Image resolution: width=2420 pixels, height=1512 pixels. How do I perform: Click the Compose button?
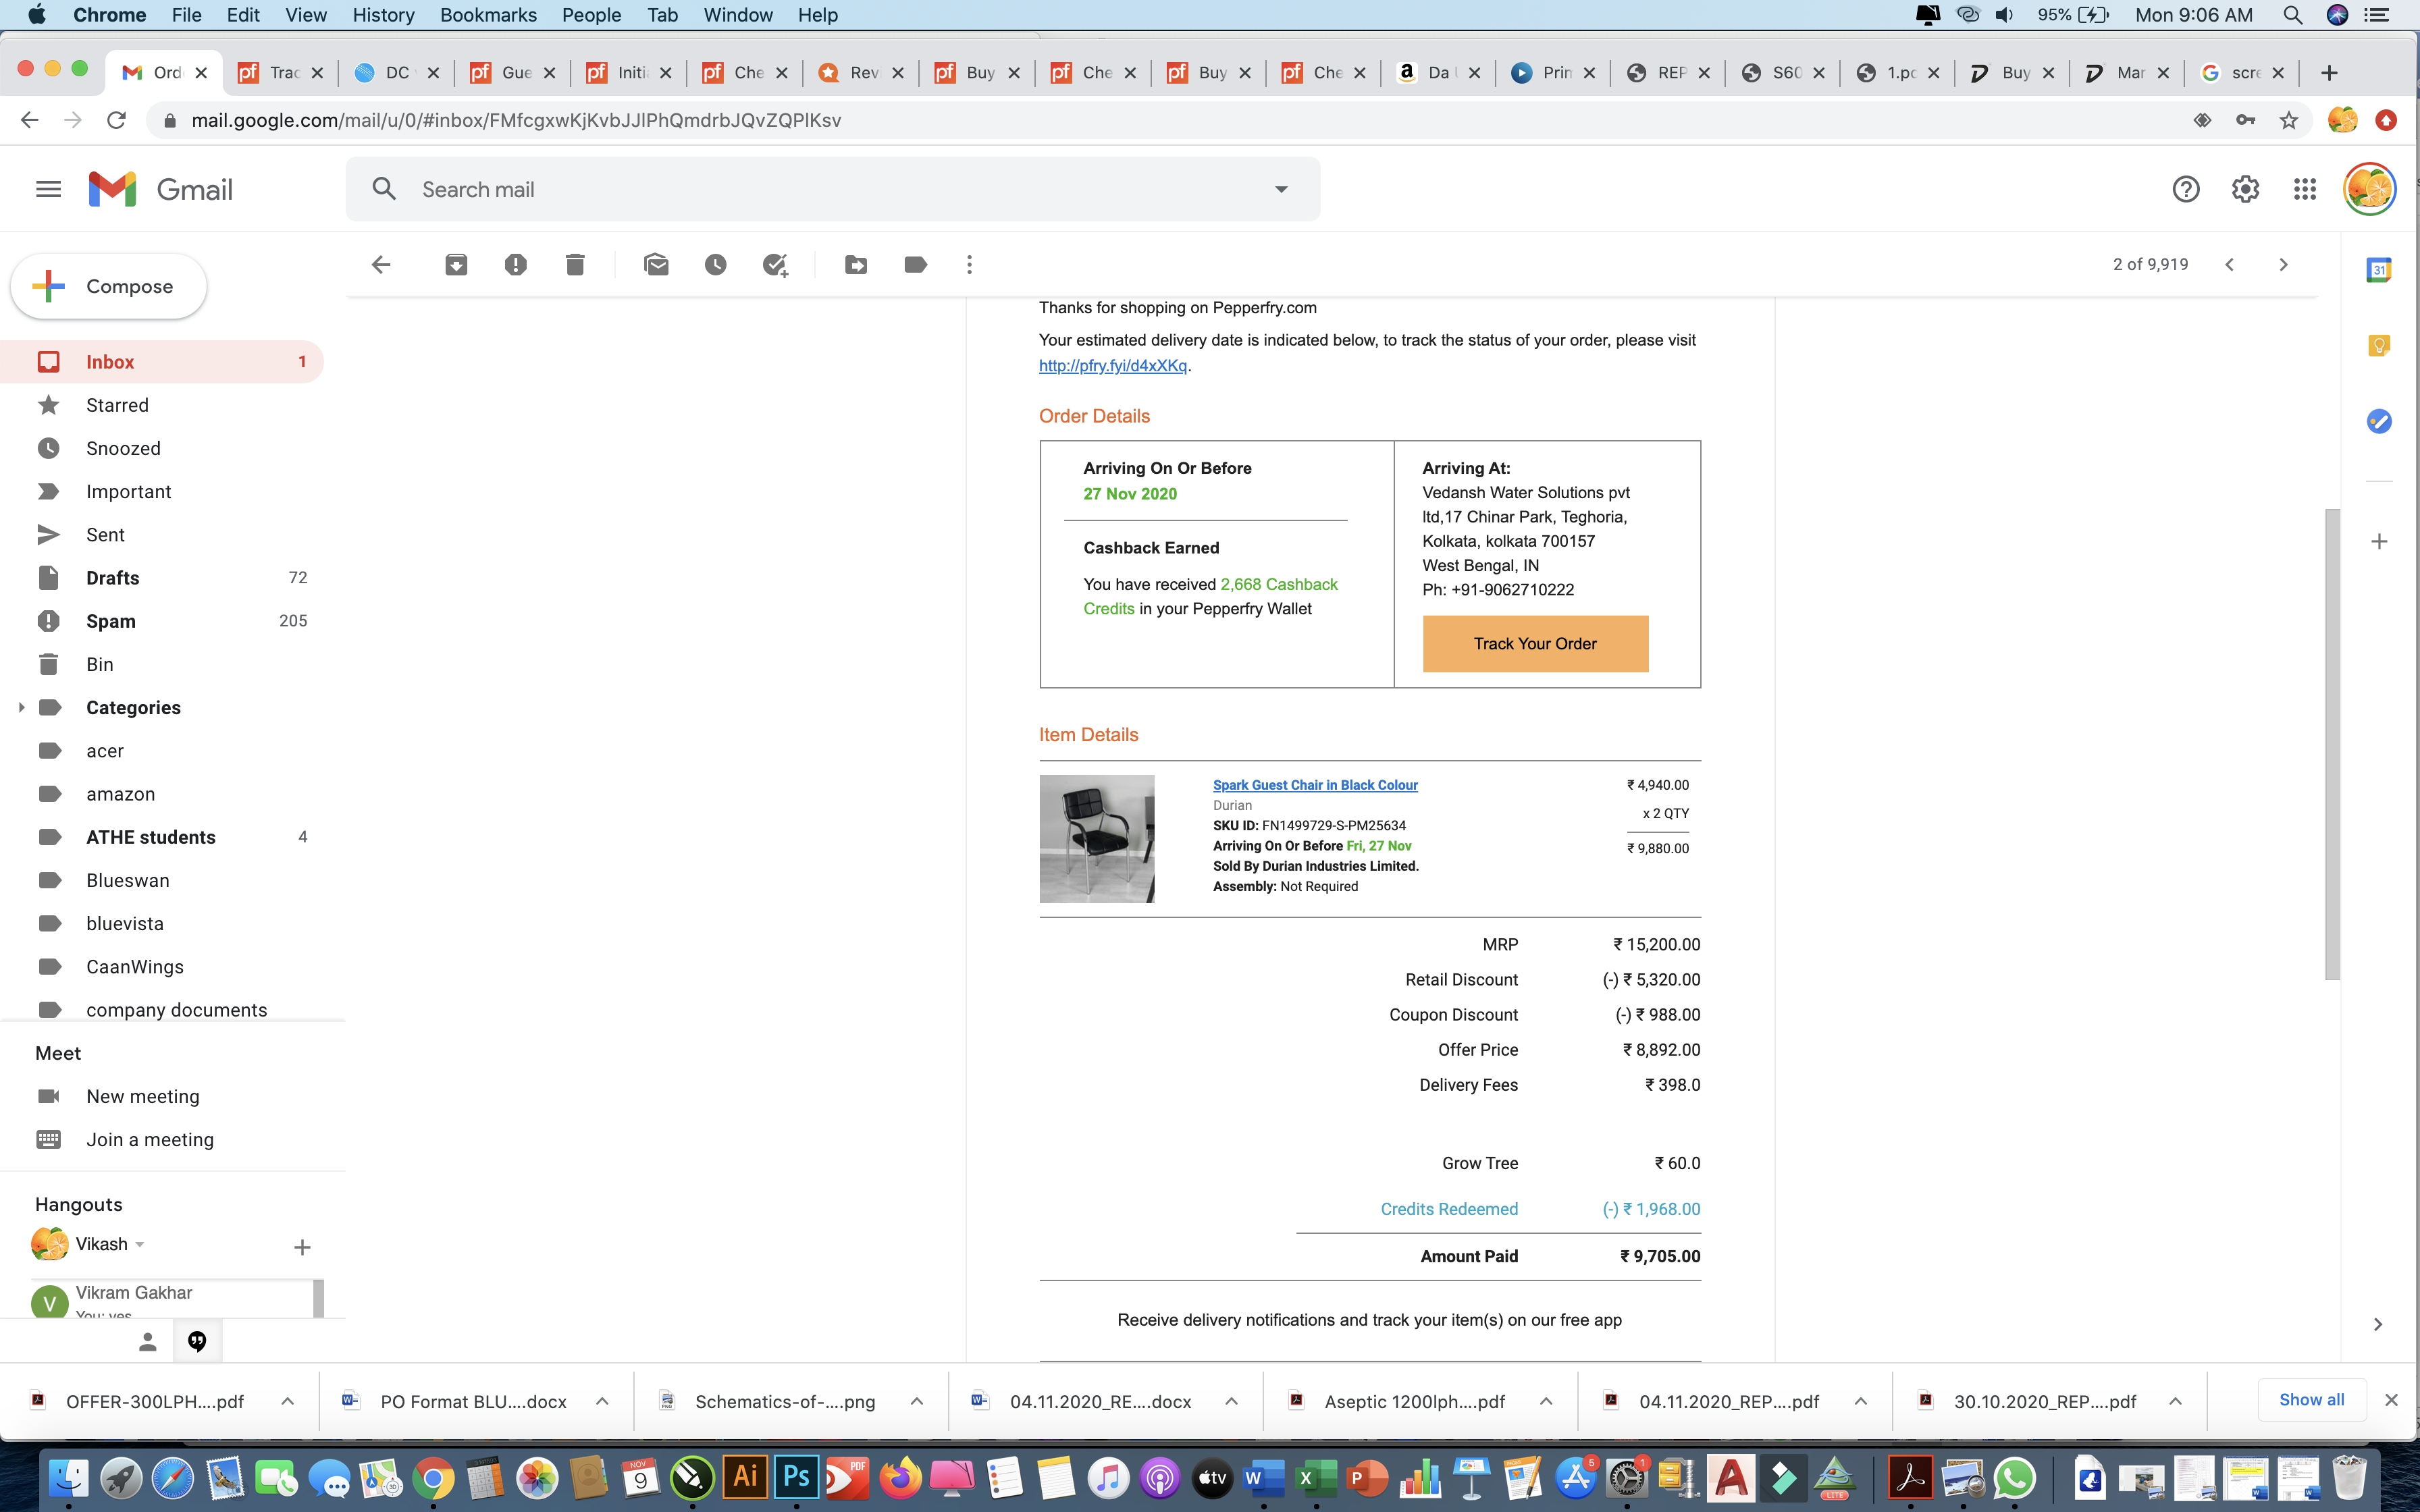107,286
